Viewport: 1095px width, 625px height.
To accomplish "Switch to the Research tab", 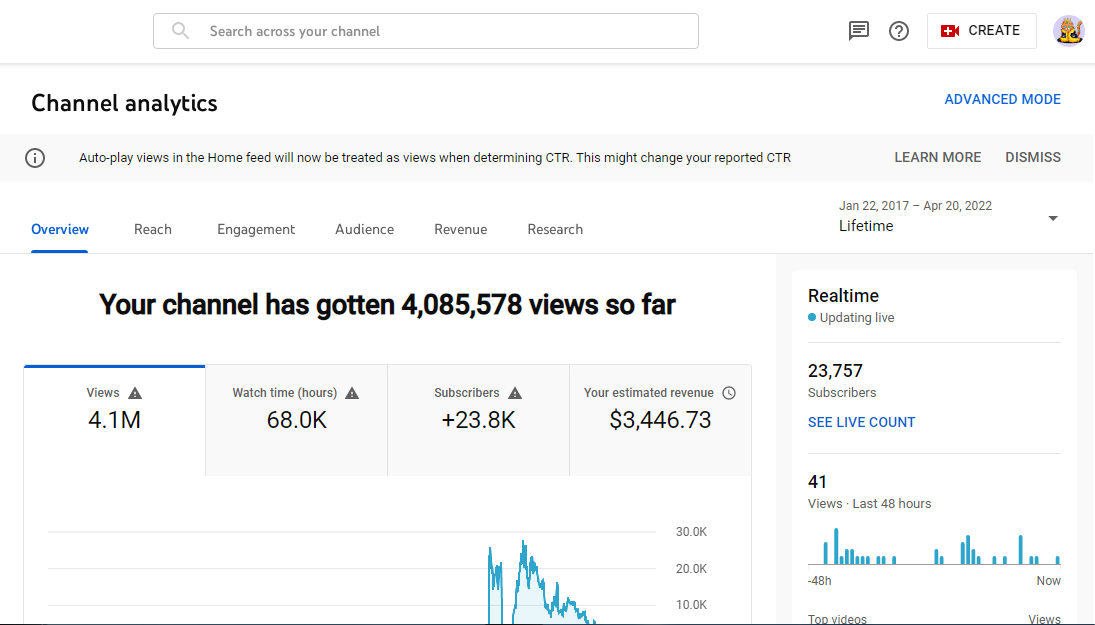I will (555, 229).
